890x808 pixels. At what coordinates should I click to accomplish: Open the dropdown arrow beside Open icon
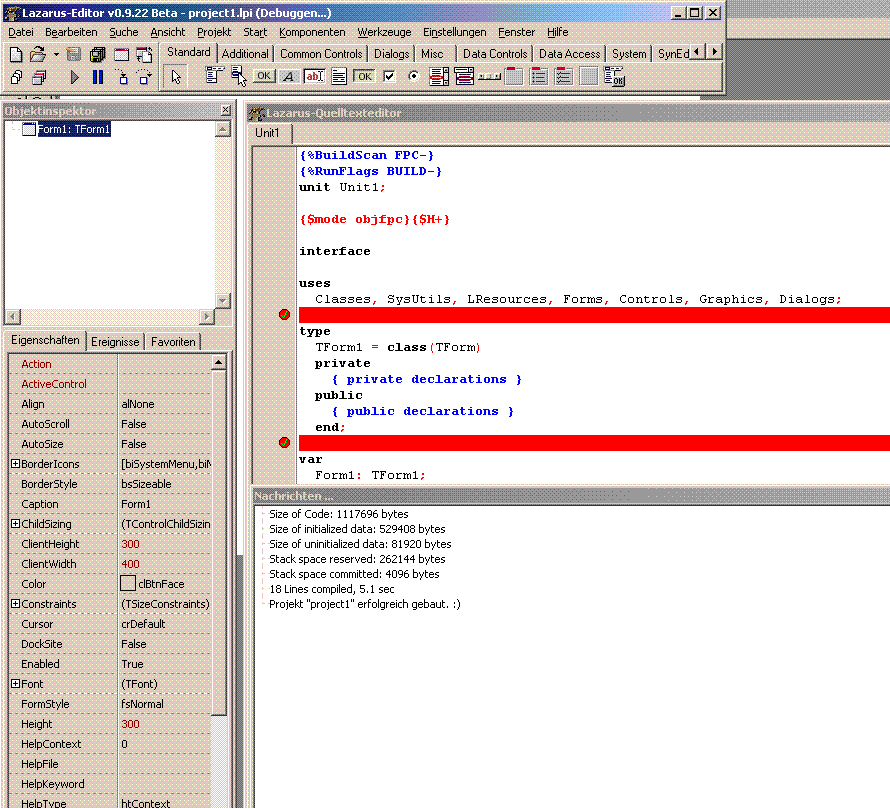(x=56, y=54)
